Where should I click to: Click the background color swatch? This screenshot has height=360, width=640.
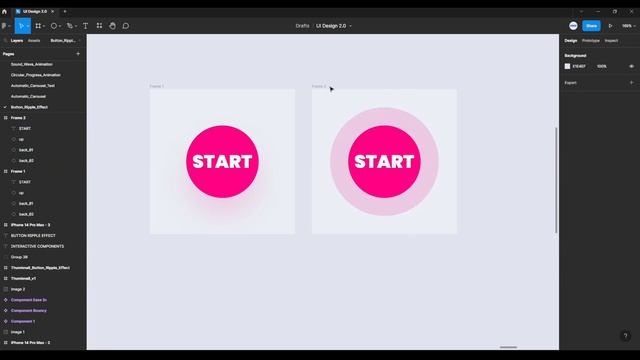[x=567, y=66]
